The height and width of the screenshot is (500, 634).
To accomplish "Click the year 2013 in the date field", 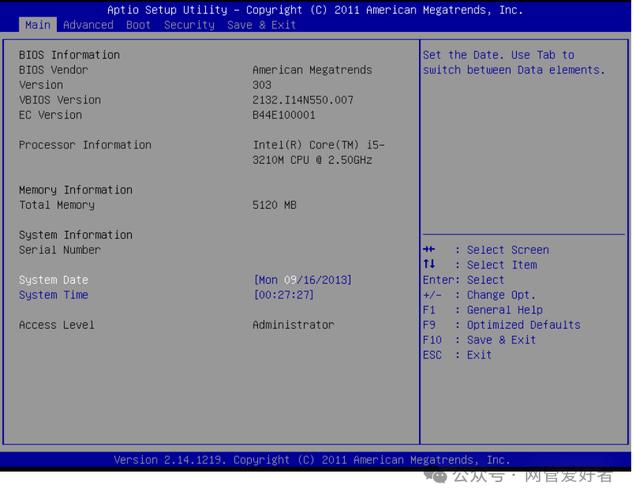I will (x=333, y=280).
